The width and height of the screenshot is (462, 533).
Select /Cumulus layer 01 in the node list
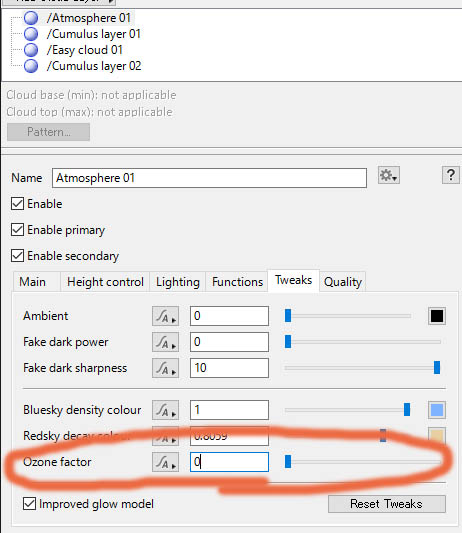coord(93,34)
